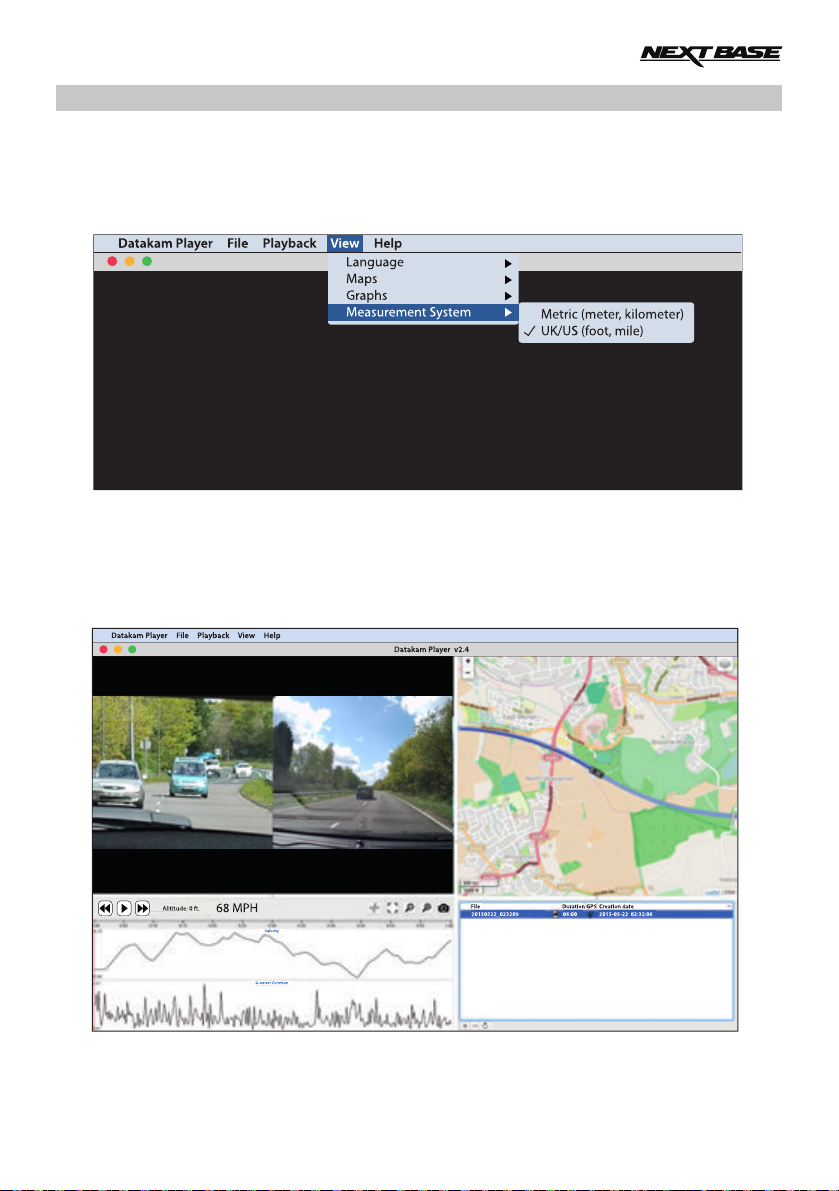Click the speed graph line
The width and height of the screenshot is (839, 1191).
(x=273, y=954)
